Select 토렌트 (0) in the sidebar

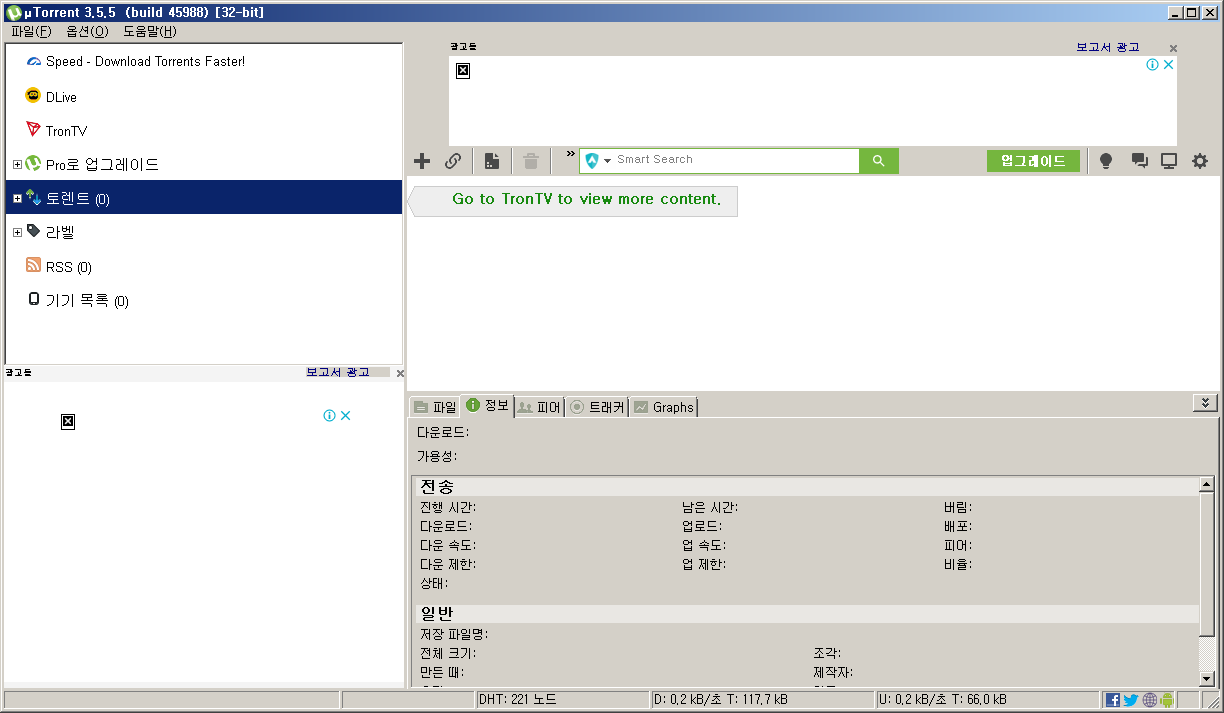[x=204, y=197]
